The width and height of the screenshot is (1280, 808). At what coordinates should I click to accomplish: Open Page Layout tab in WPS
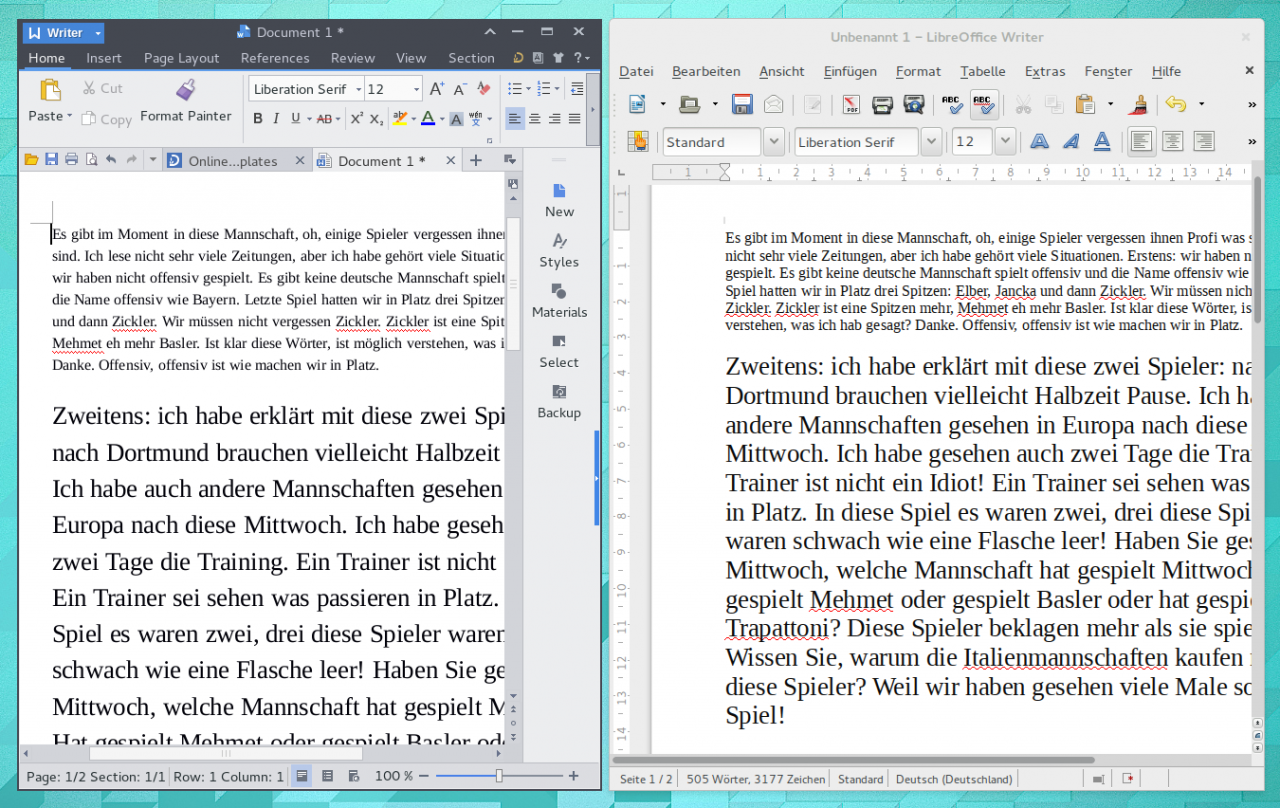182,58
